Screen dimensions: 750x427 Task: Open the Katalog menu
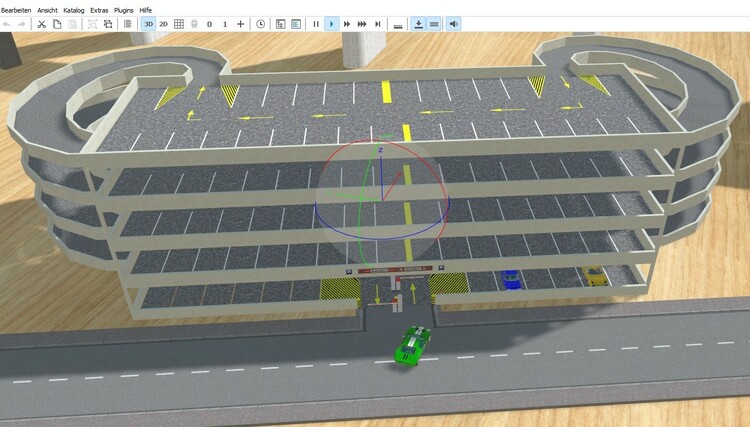74,10
